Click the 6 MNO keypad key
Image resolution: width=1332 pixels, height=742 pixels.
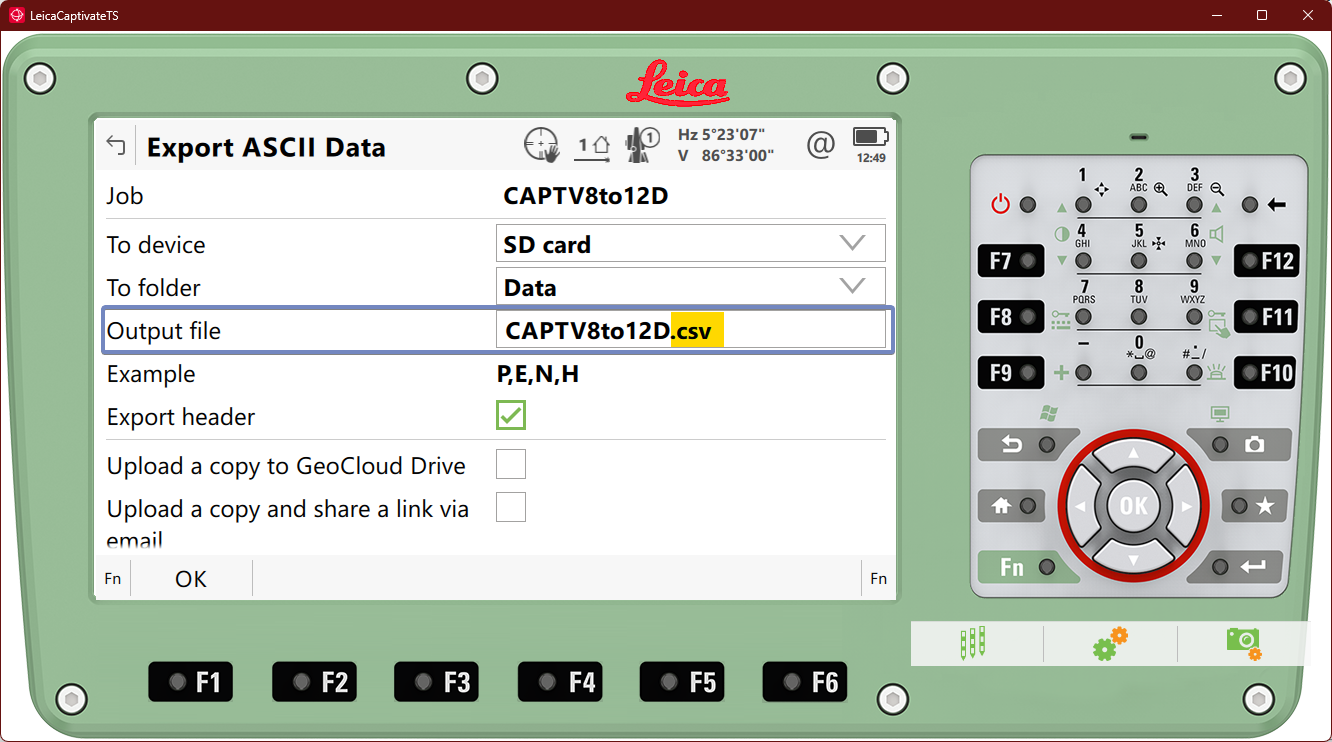pyautogui.click(x=1194, y=261)
